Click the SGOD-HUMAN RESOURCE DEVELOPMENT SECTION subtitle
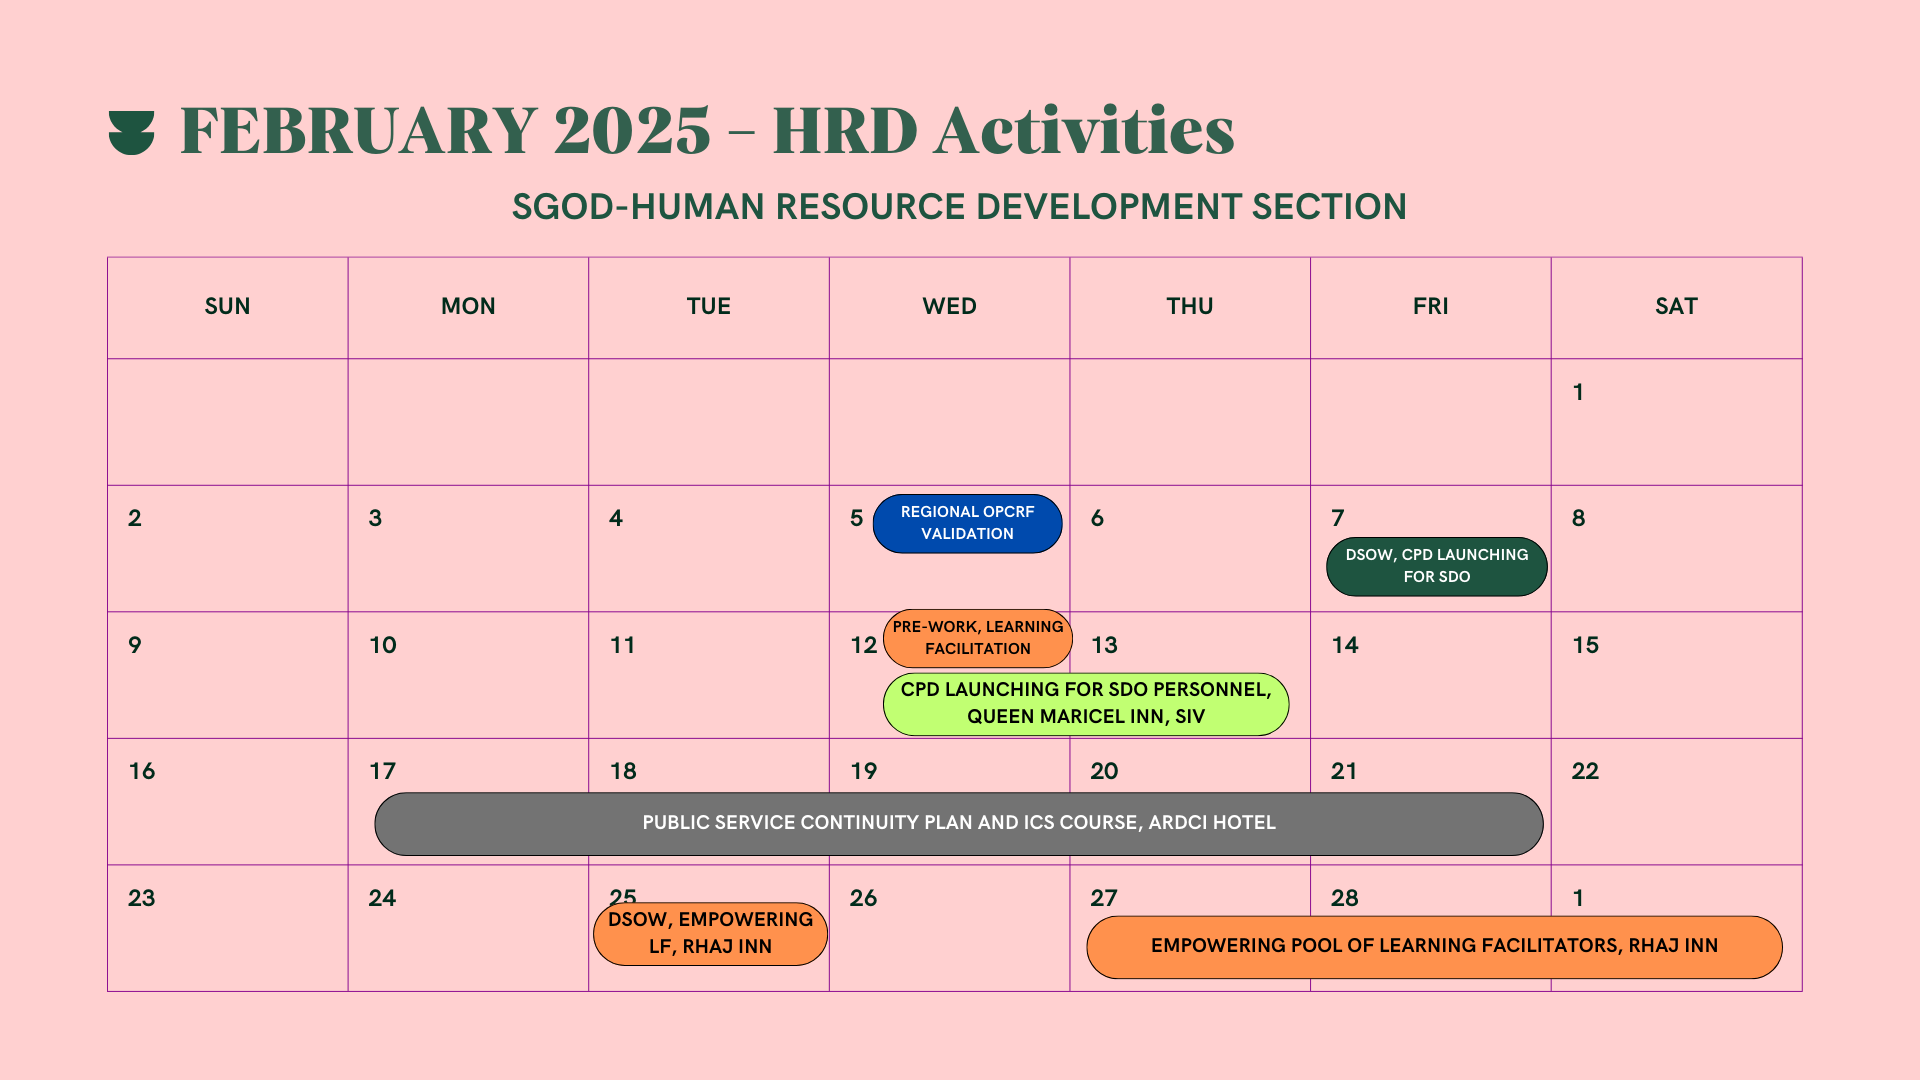The width and height of the screenshot is (1920, 1080). pyautogui.click(x=959, y=207)
